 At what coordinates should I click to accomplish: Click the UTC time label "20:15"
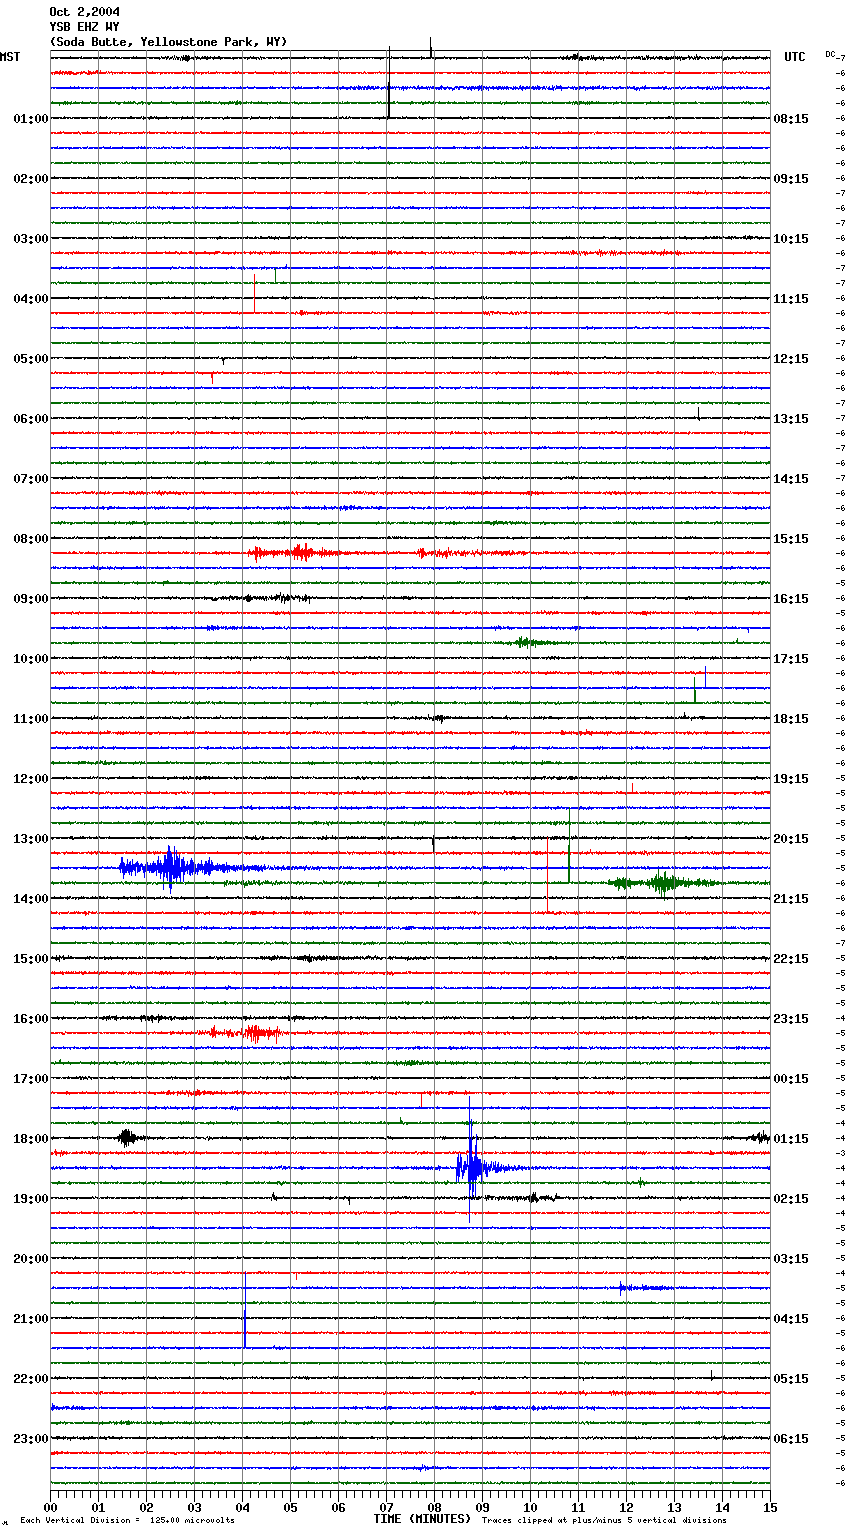click(x=791, y=839)
